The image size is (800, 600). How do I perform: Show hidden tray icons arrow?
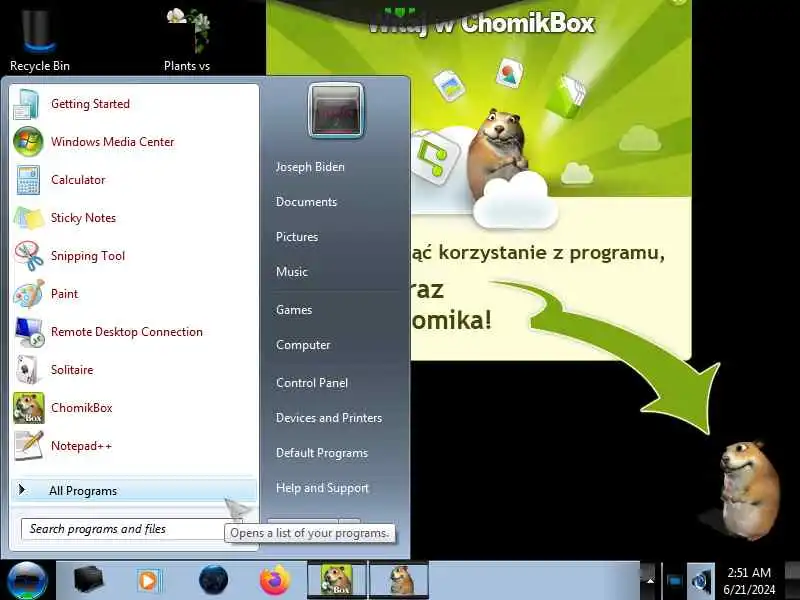pos(650,581)
